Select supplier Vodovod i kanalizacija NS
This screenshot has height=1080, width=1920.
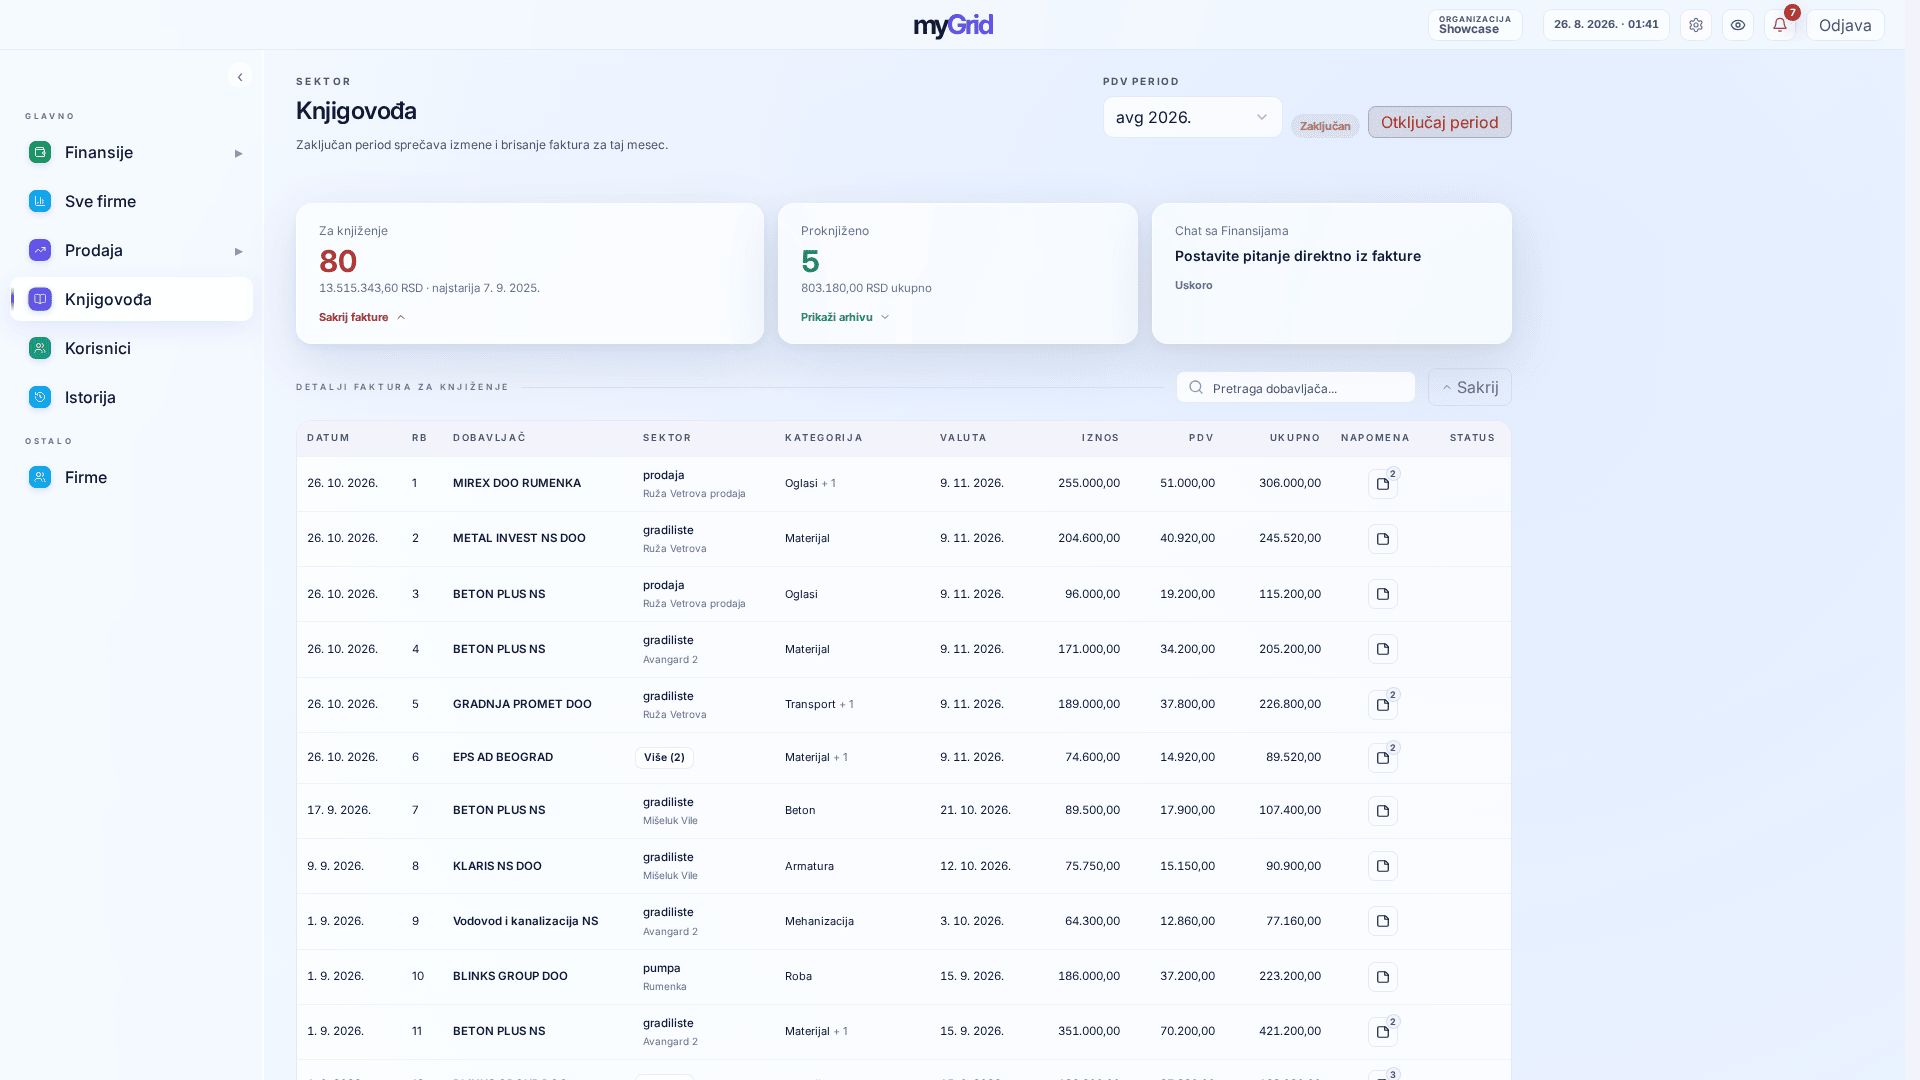[525, 921]
